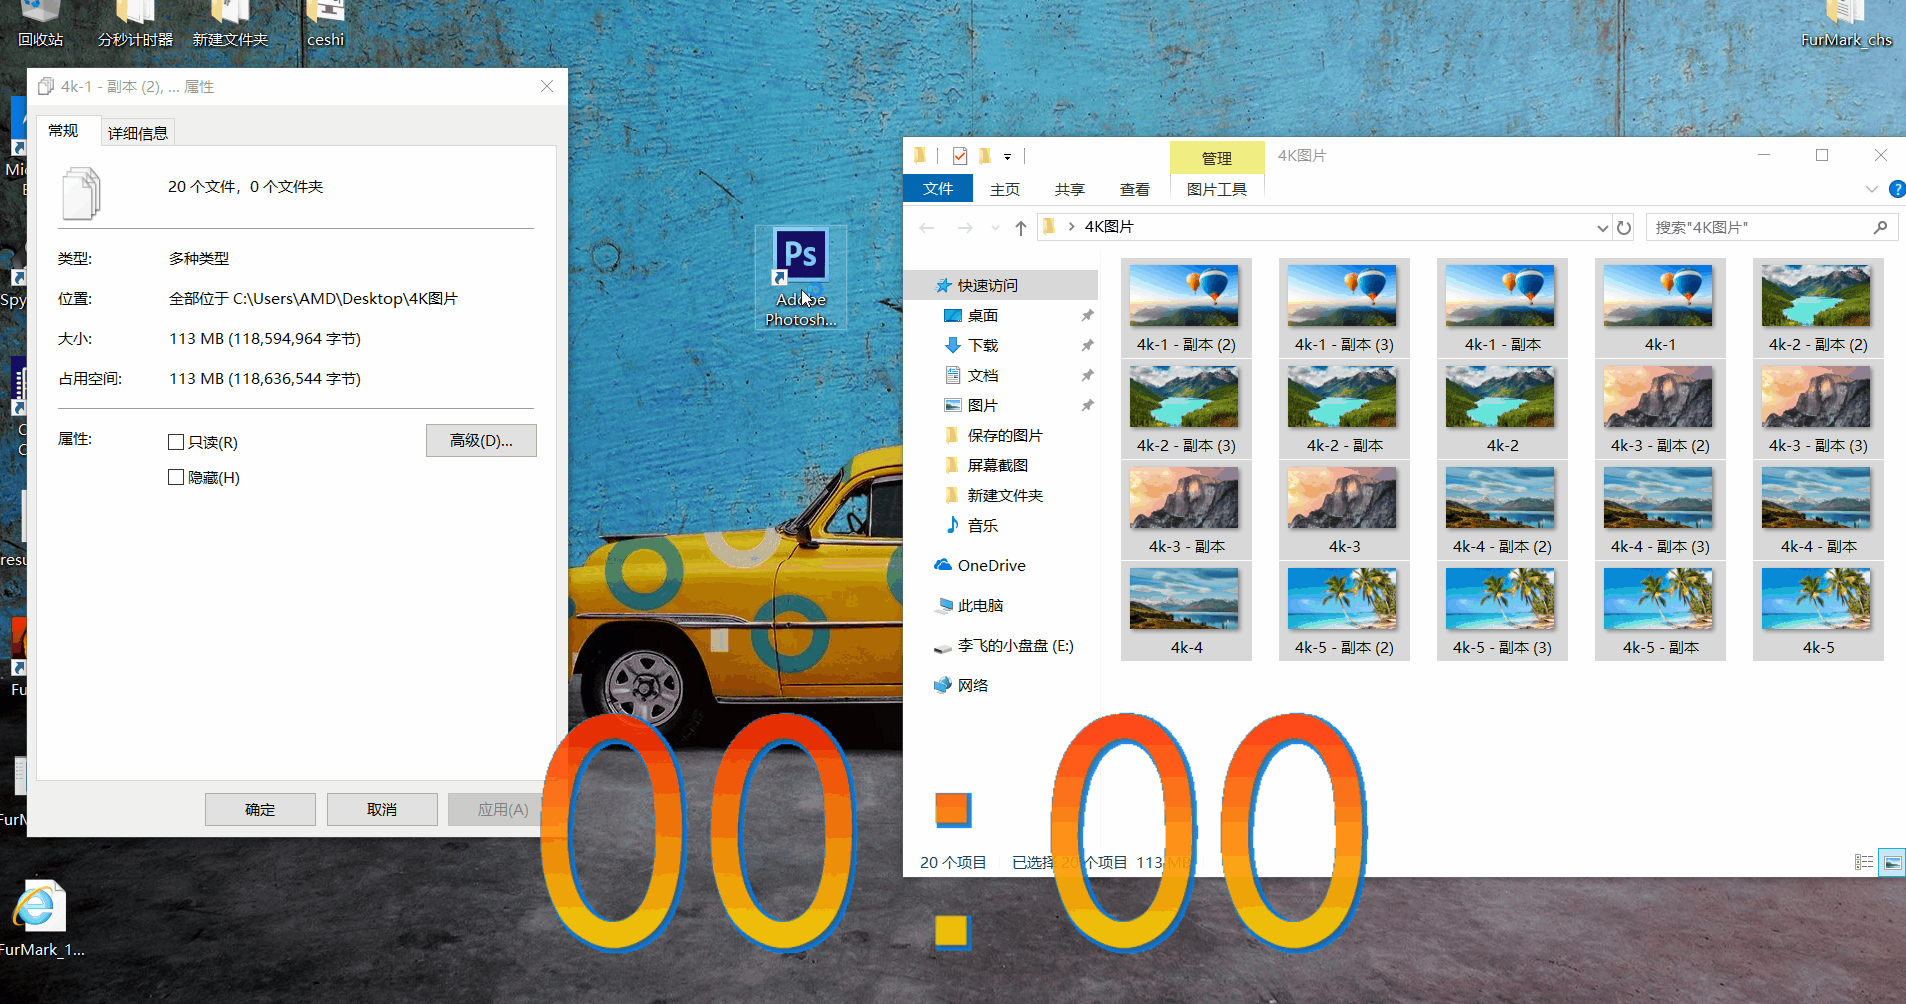Select the 4k-1 - 副本 (2) thumbnail
The width and height of the screenshot is (1906, 1004).
[1186, 307]
